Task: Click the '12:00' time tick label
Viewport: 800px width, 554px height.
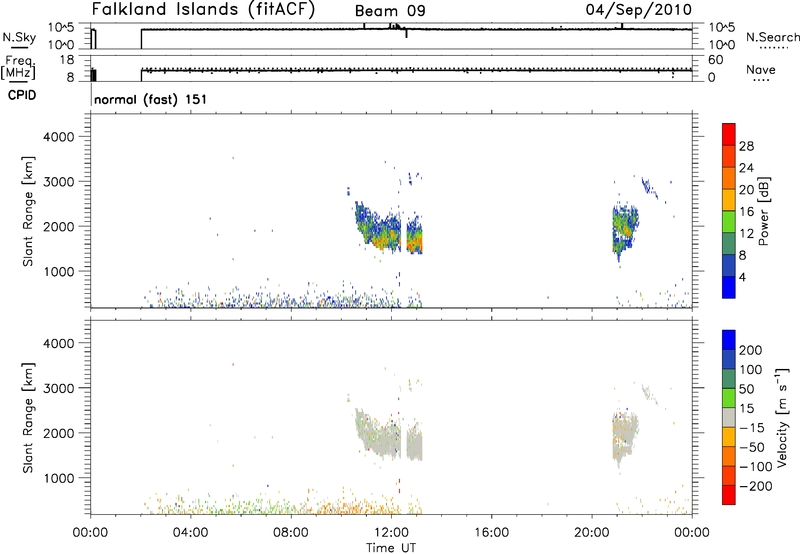Action: (391, 533)
